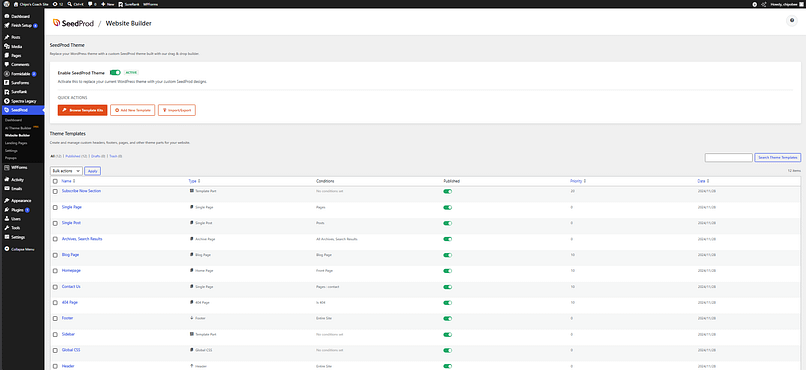Open Finish Setup in the sidebar

coord(22,25)
